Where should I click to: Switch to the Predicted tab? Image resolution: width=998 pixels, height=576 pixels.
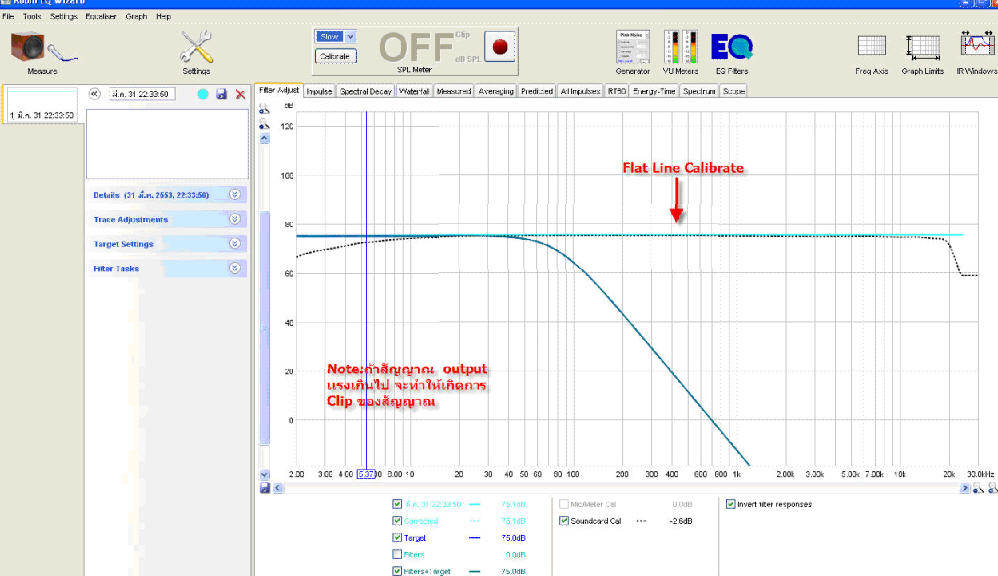click(x=537, y=92)
